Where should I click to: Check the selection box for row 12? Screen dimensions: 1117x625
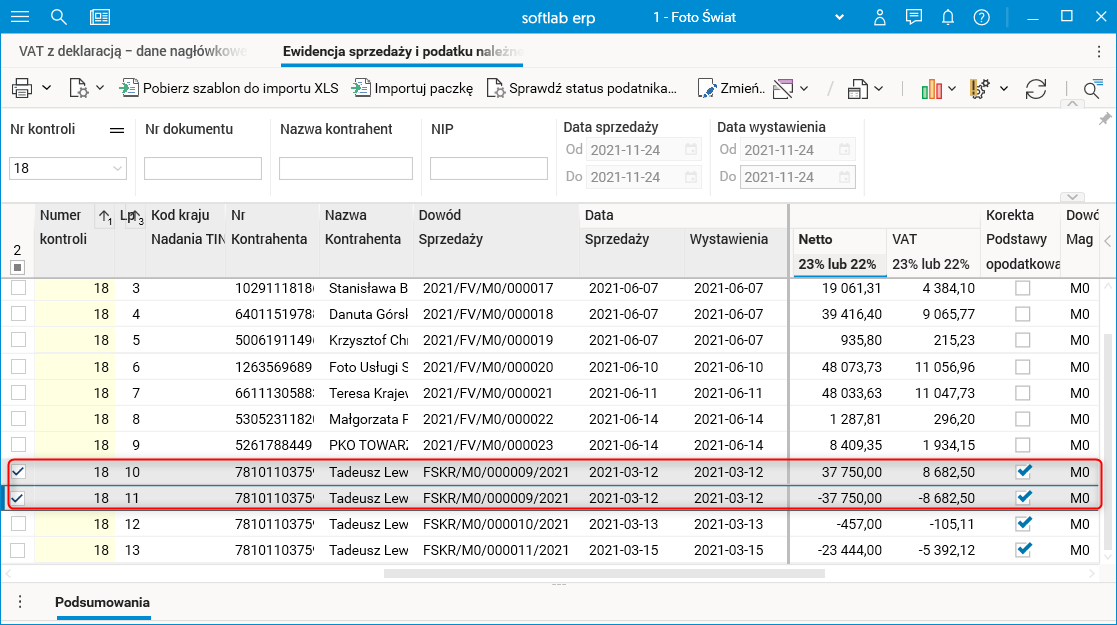pyautogui.click(x=18, y=523)
